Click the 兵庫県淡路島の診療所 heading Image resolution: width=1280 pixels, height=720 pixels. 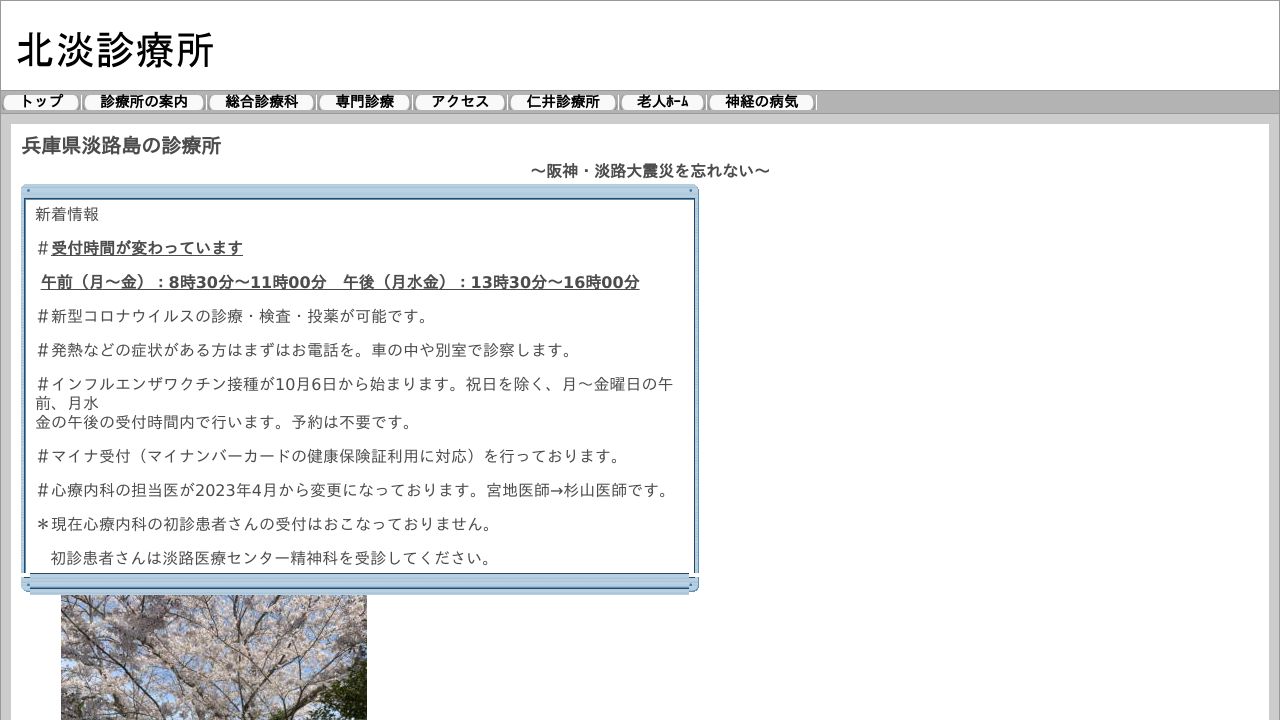(x=121, y=146)
